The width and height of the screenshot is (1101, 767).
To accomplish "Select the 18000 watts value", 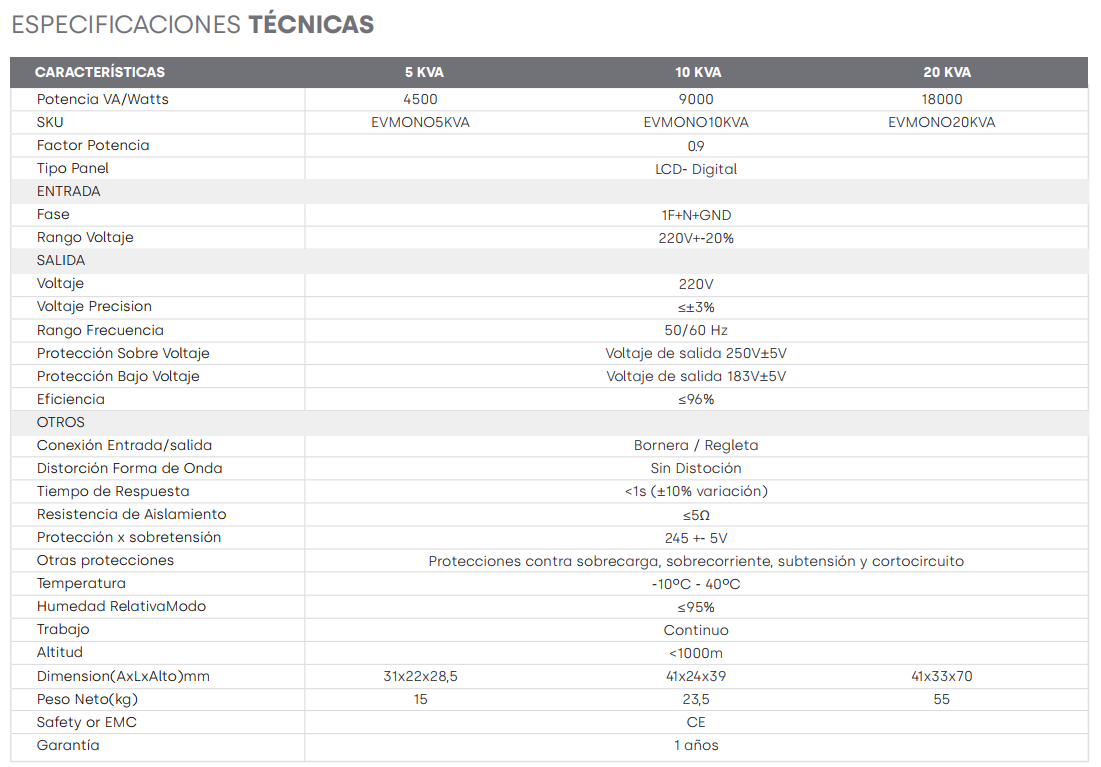I will click(x=942, y=100).
